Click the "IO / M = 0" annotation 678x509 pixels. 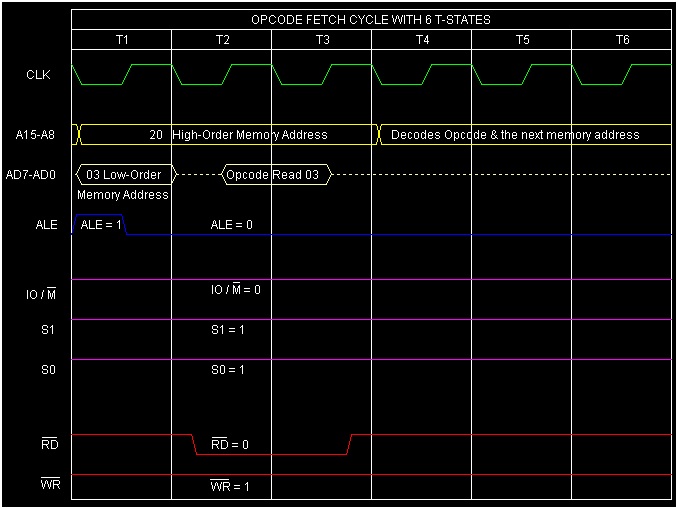236,288
